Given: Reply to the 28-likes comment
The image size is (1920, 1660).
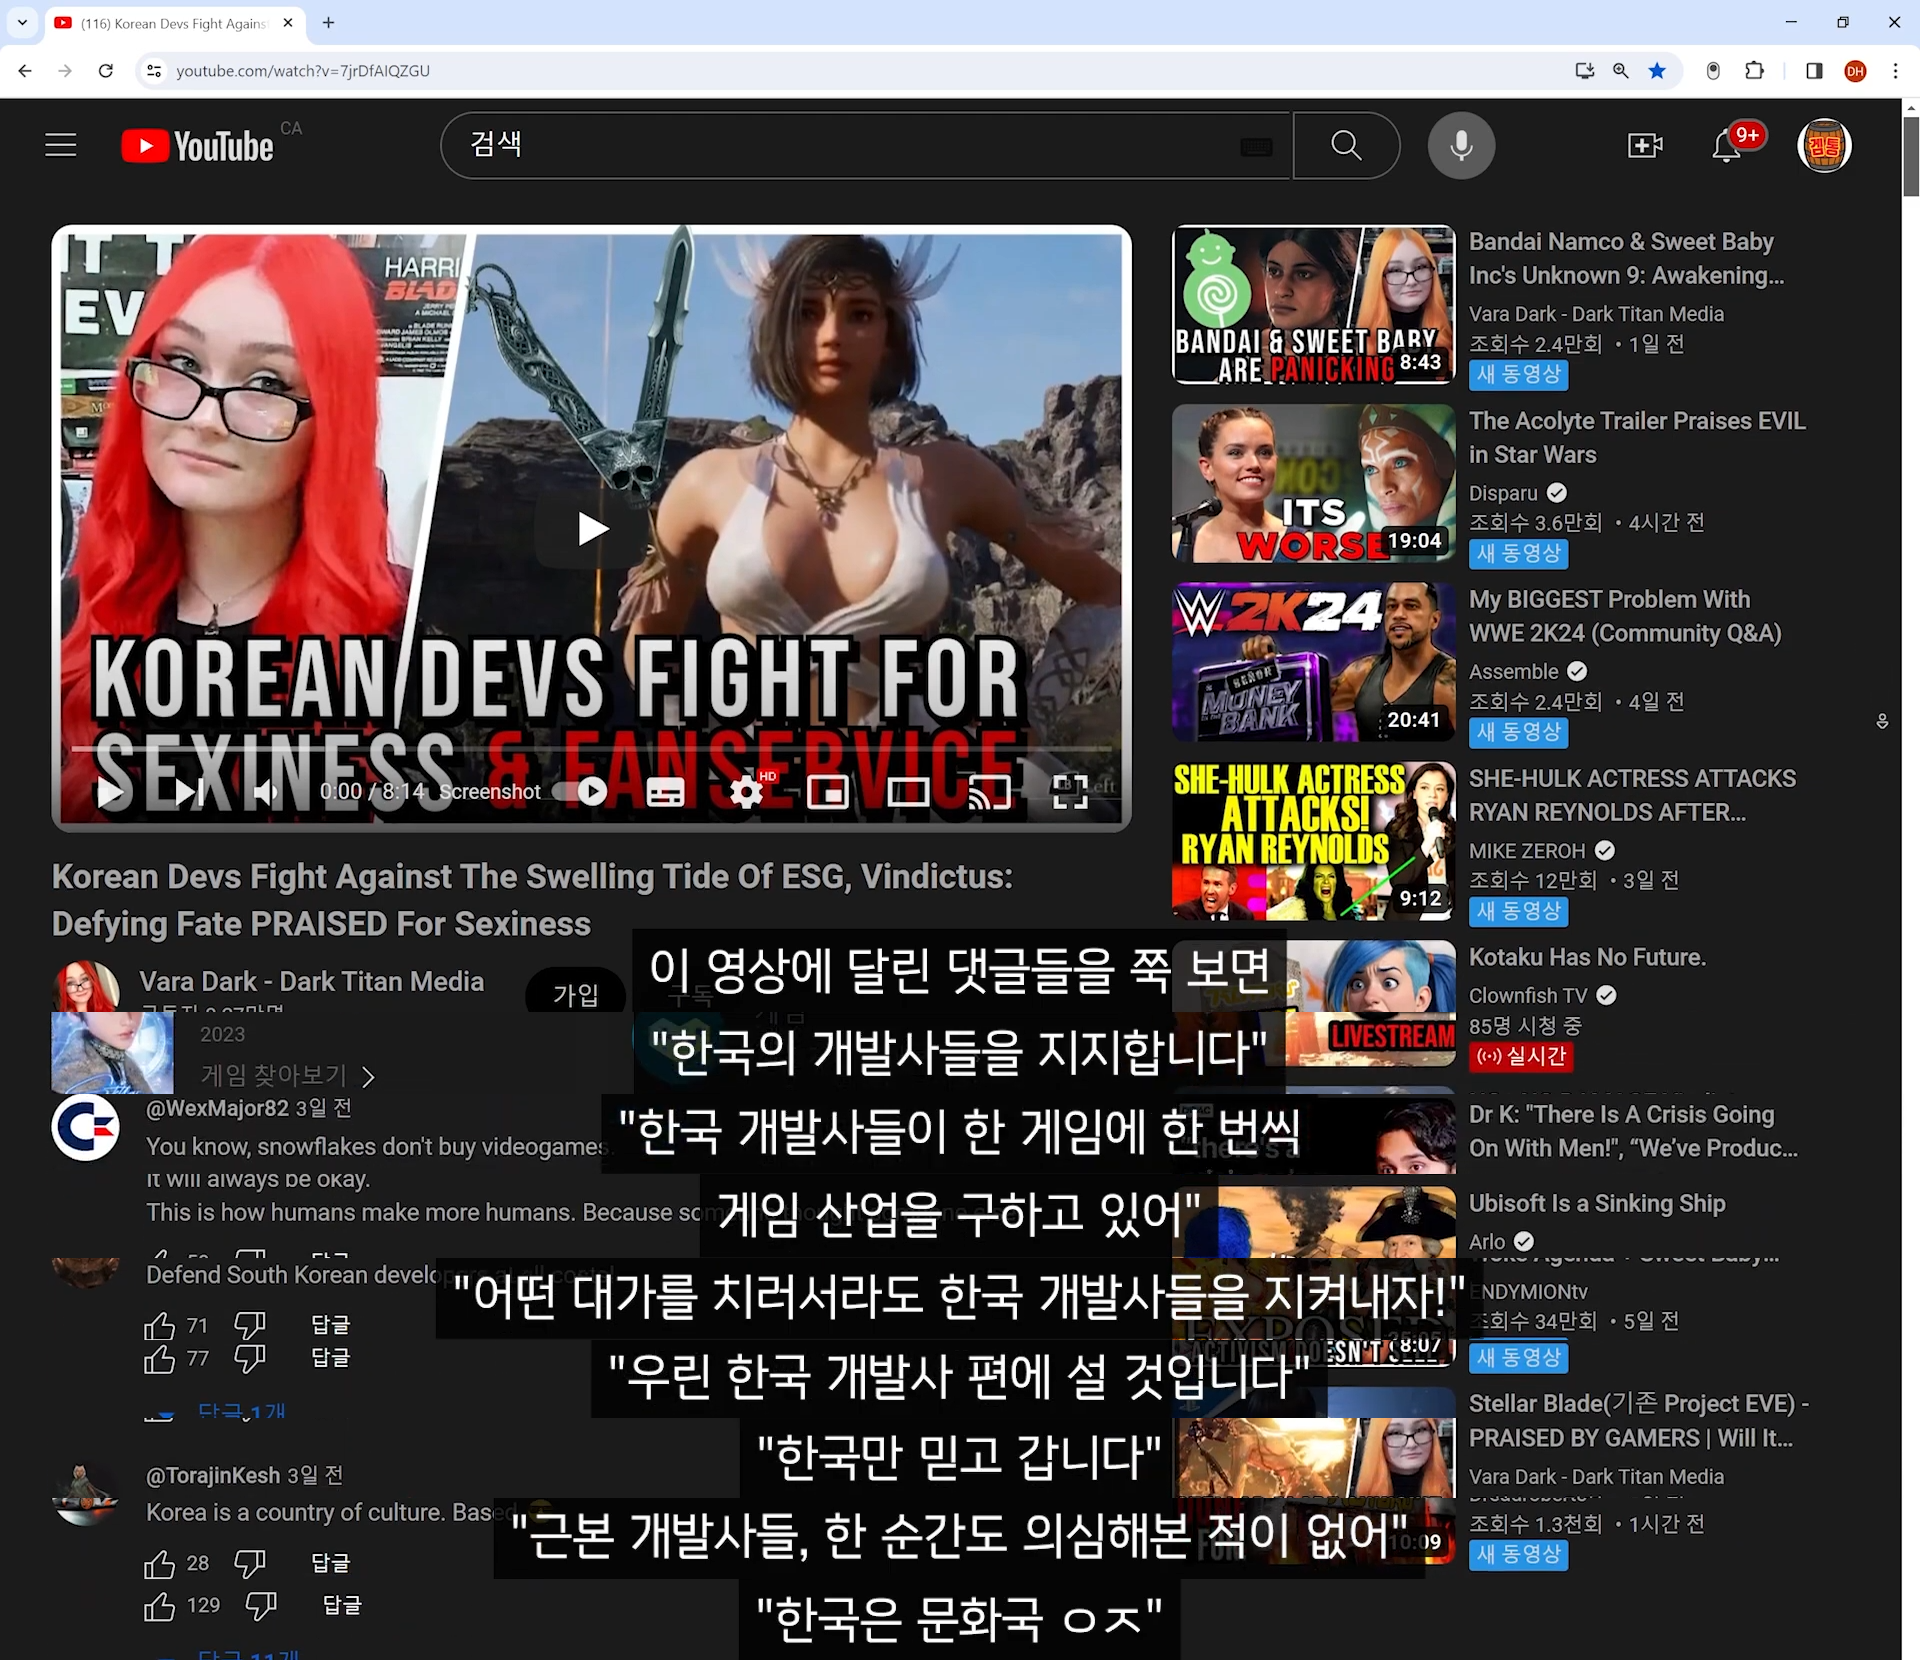Looking at the screenshot, I should click(x=331, y=1563).
